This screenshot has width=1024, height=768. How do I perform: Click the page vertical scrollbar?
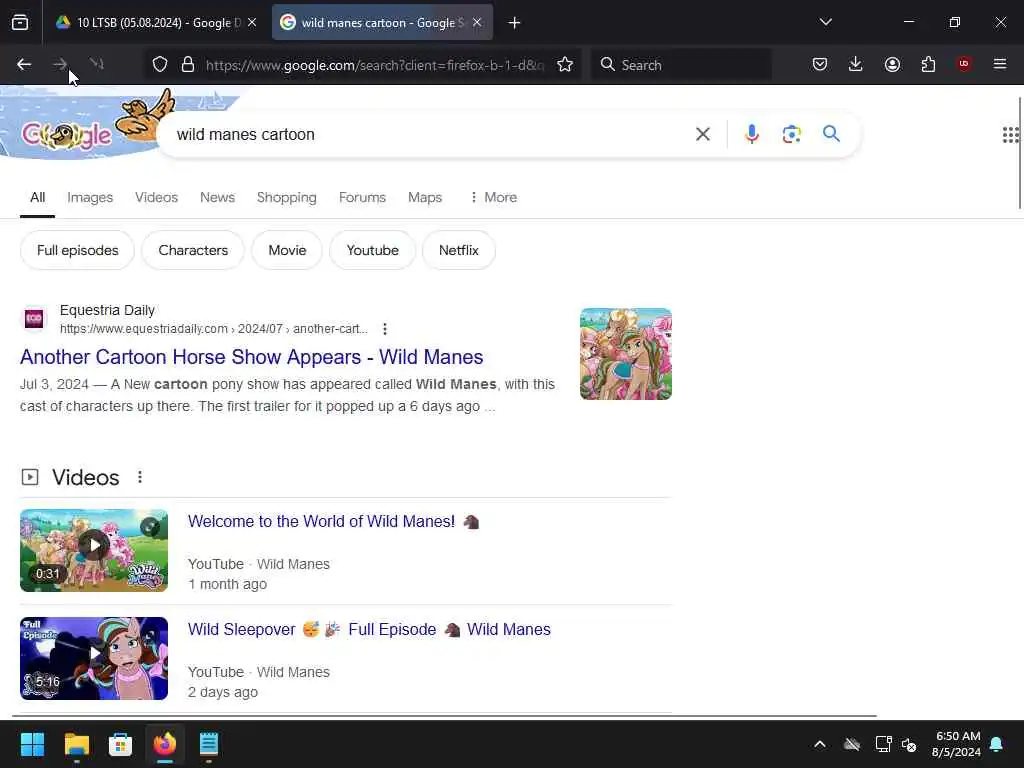[1019, 153]
